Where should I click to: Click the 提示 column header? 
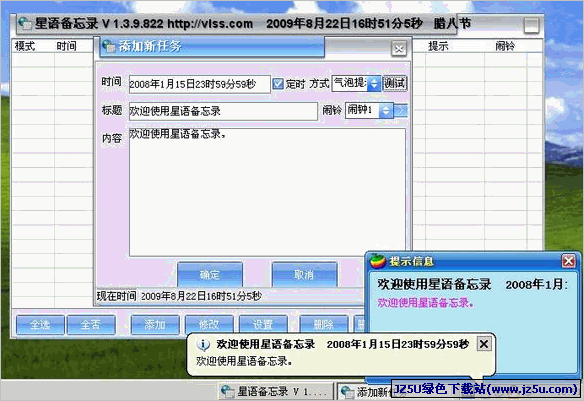pyautogui.click(x=438, y=46)
